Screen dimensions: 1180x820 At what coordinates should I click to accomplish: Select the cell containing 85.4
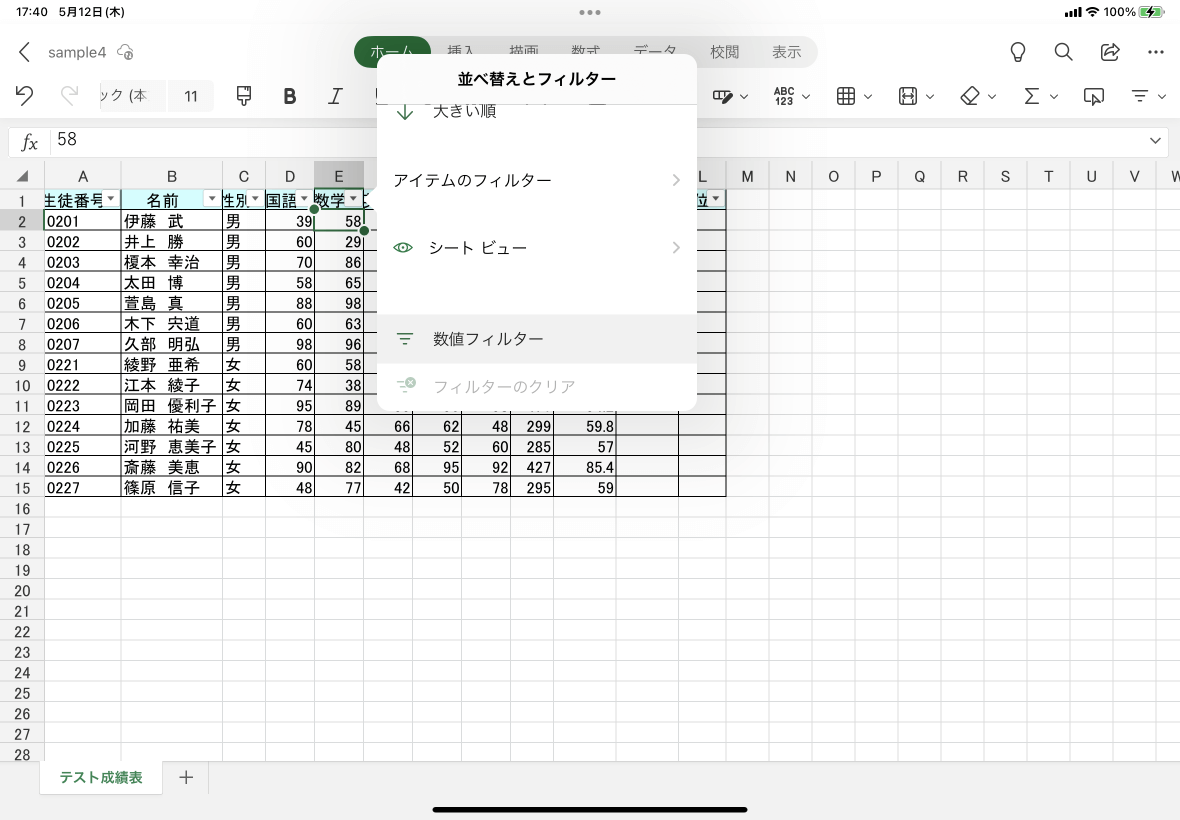point(585,467)
